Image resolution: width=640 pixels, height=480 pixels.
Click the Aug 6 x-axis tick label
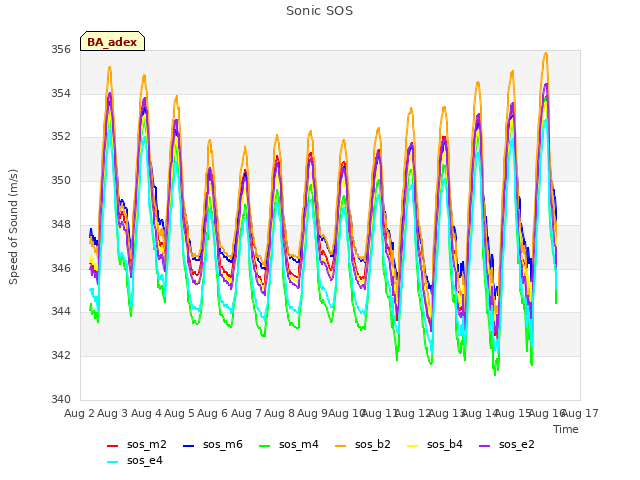point(213,413)
